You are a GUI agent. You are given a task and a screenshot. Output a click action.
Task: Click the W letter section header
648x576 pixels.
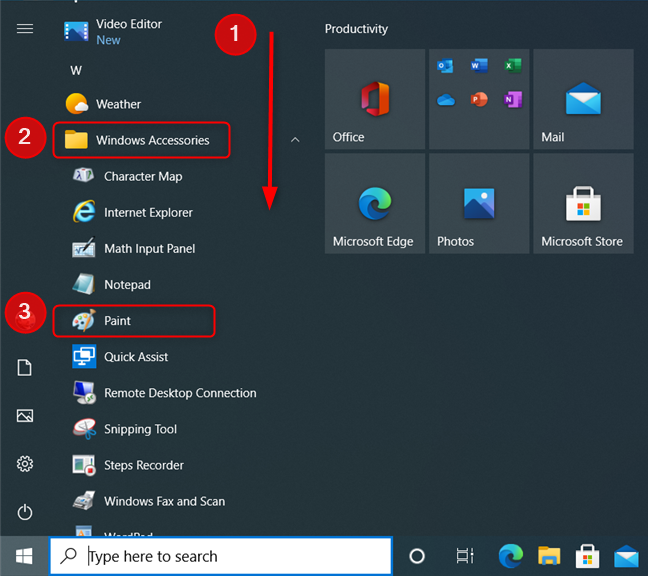tap(76, 71)
